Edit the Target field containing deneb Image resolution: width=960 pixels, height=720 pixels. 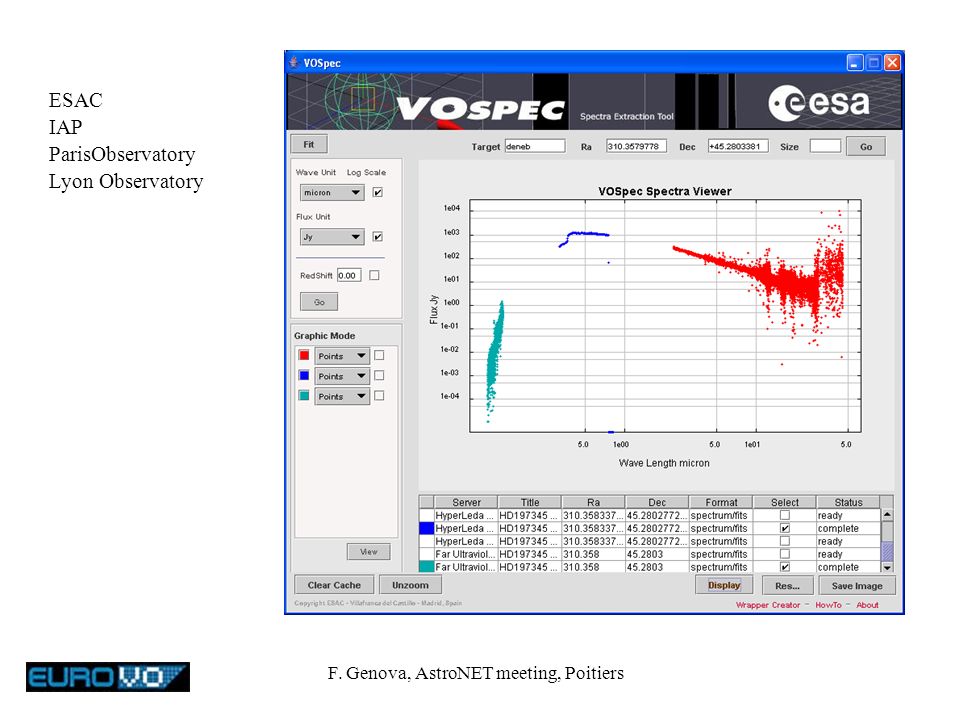(534, 146)
